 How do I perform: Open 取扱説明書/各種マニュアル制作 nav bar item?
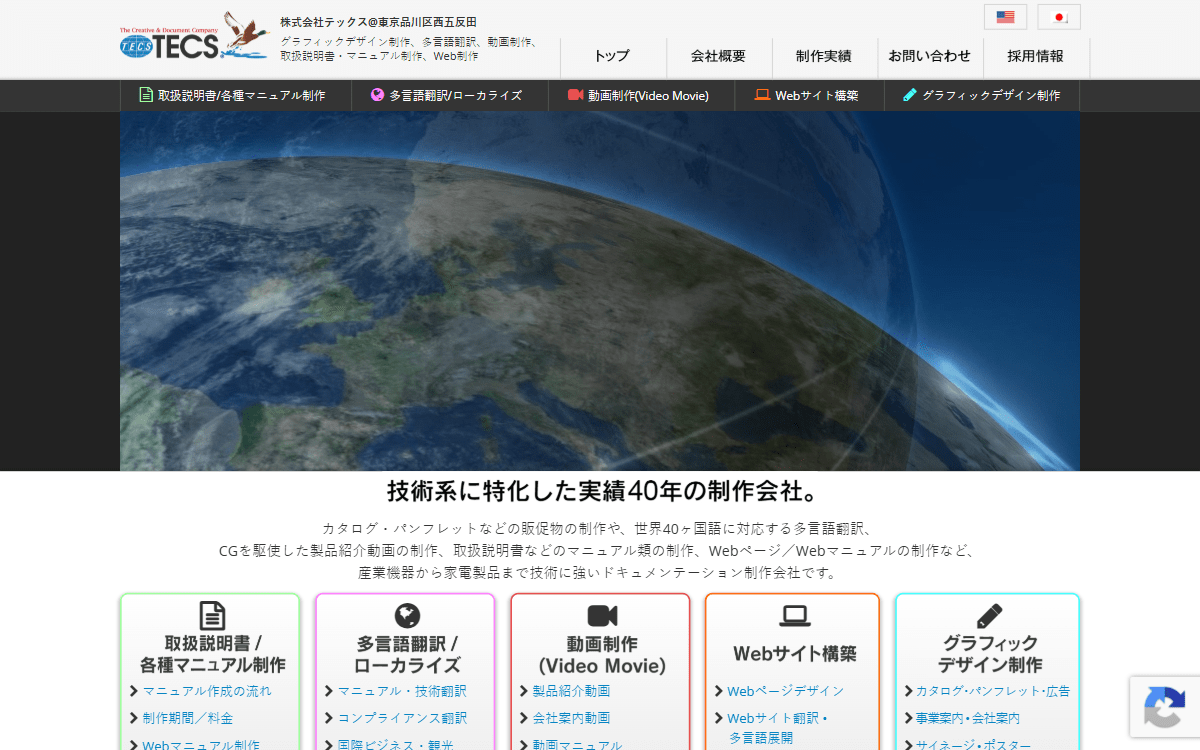(x=235, y=96)
